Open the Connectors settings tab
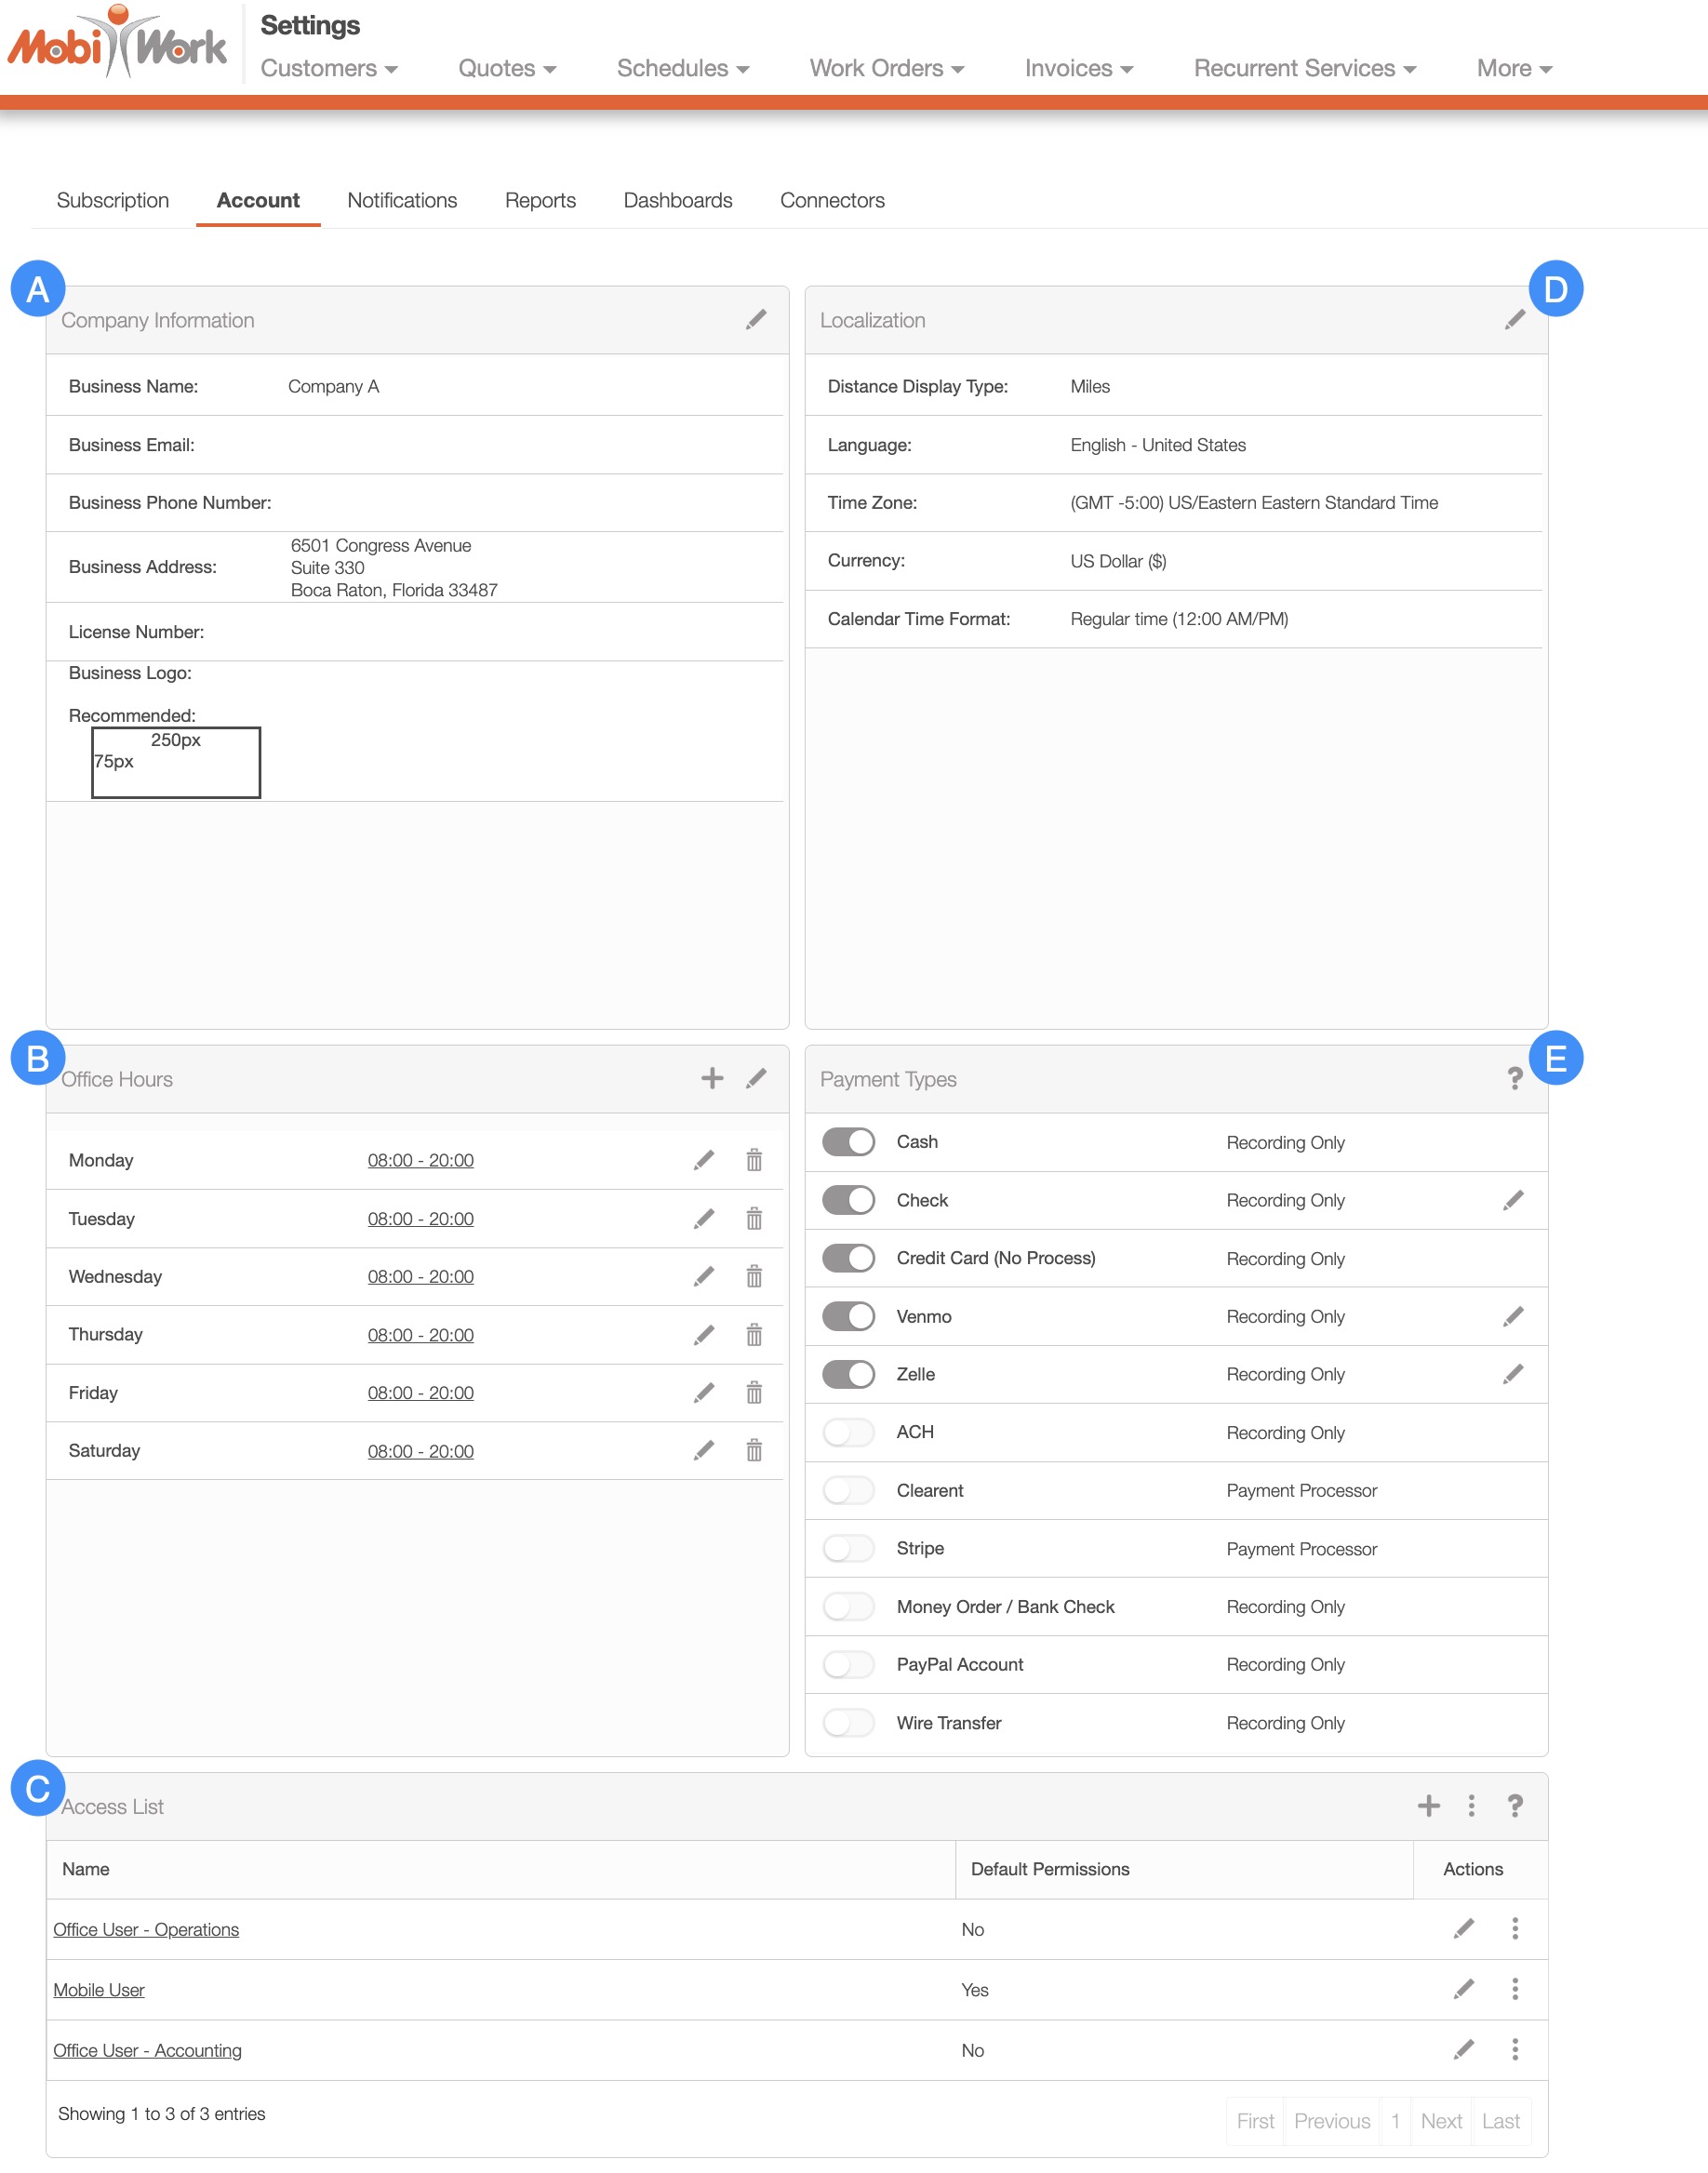This screenshot has height=2173, width=1708. pyautogui.click(x=832, y=200)
